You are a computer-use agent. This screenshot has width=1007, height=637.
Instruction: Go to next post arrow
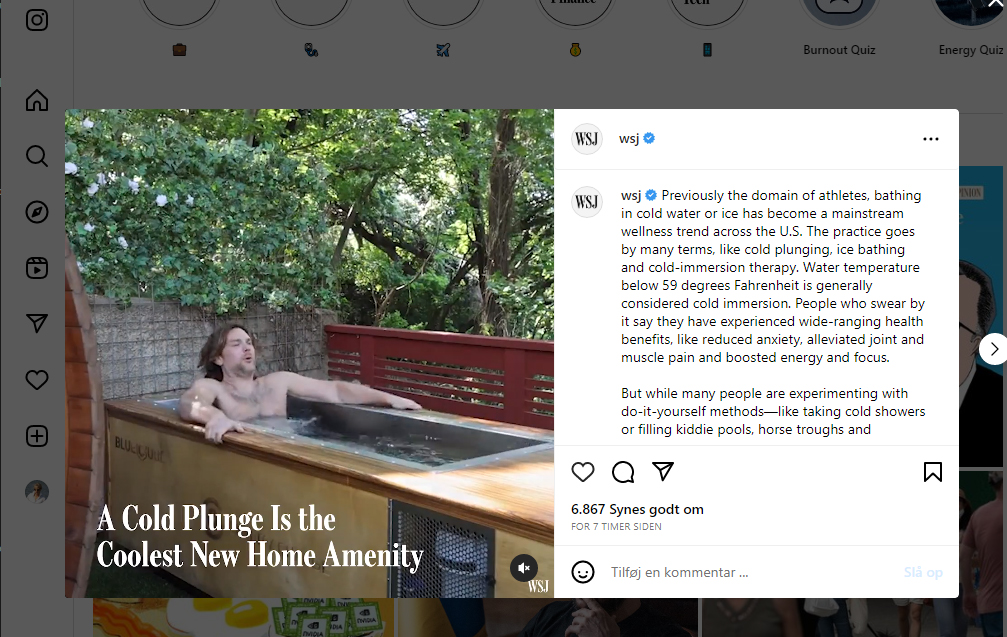tap(994, 349)
